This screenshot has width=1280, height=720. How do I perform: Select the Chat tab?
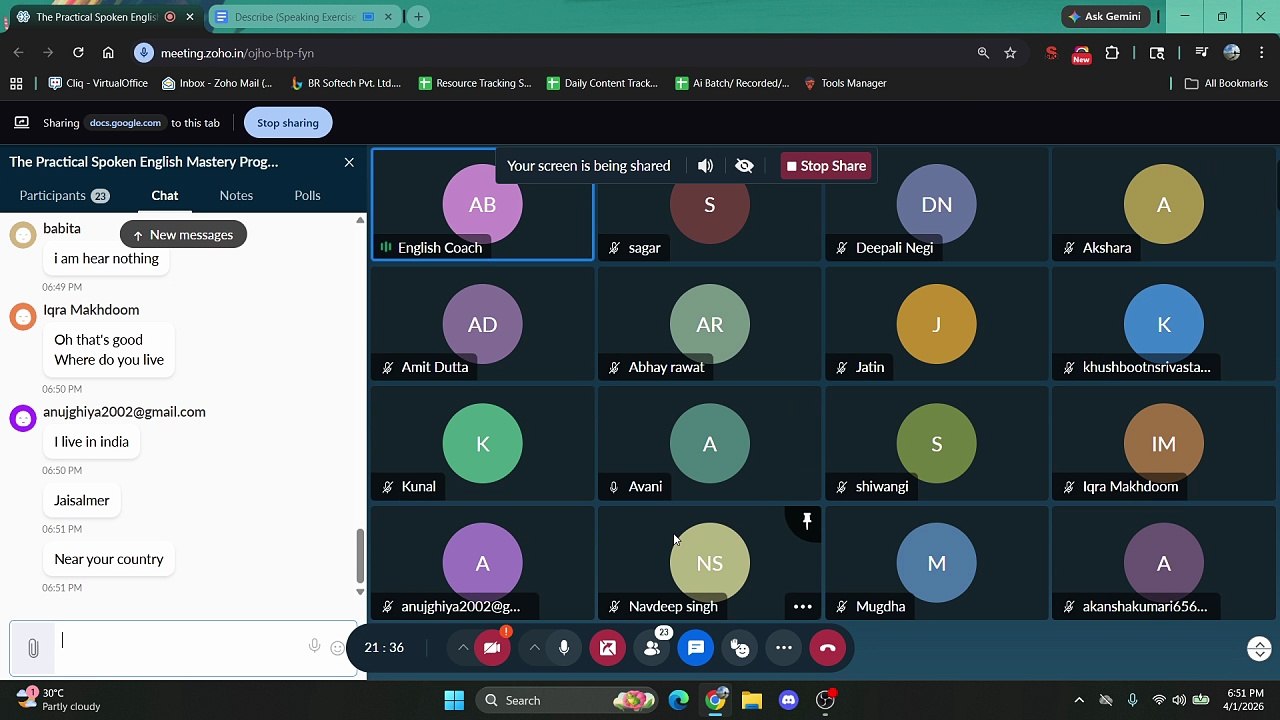point(165,195)
